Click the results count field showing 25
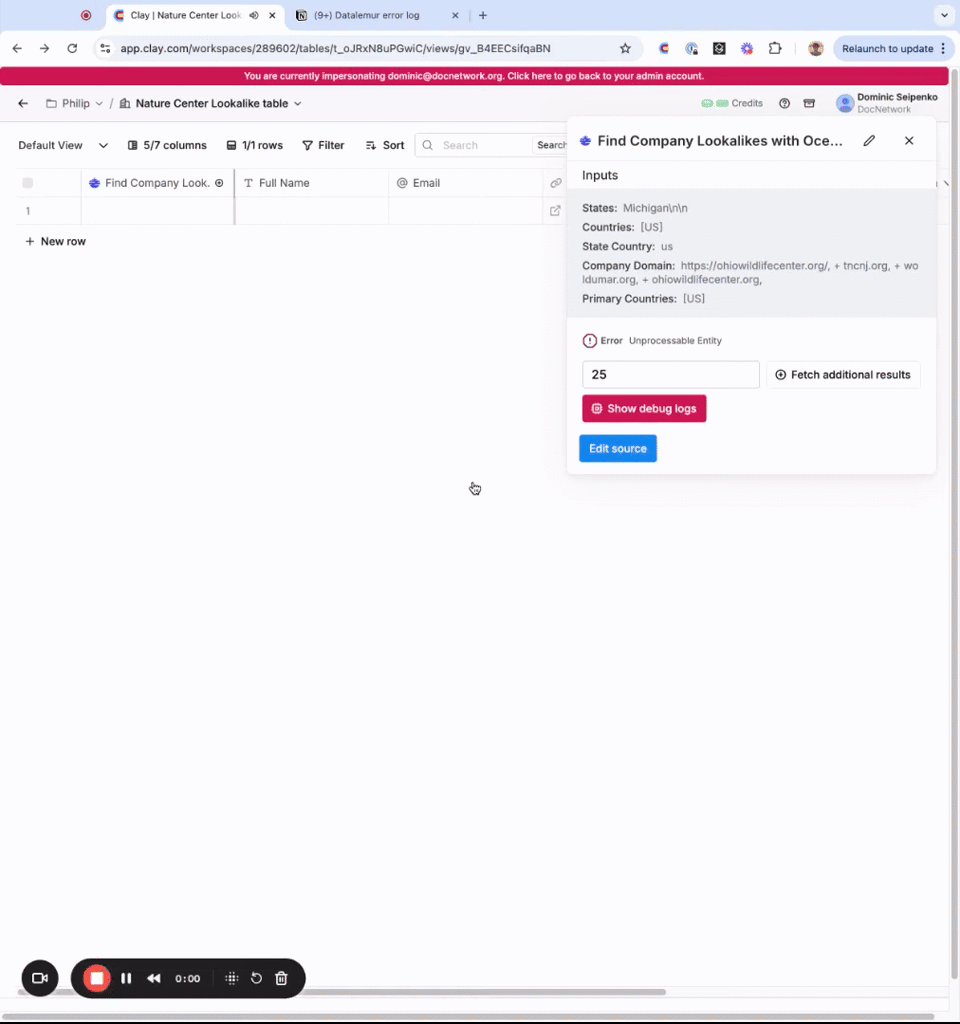Screen dimensions: 960x1024 (x=670, y=375)
